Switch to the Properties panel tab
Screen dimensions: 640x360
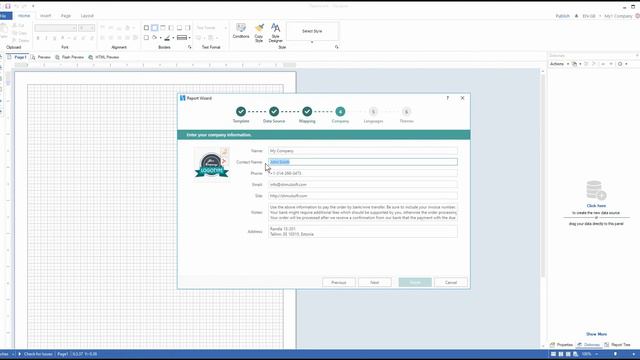pos(562,345)
